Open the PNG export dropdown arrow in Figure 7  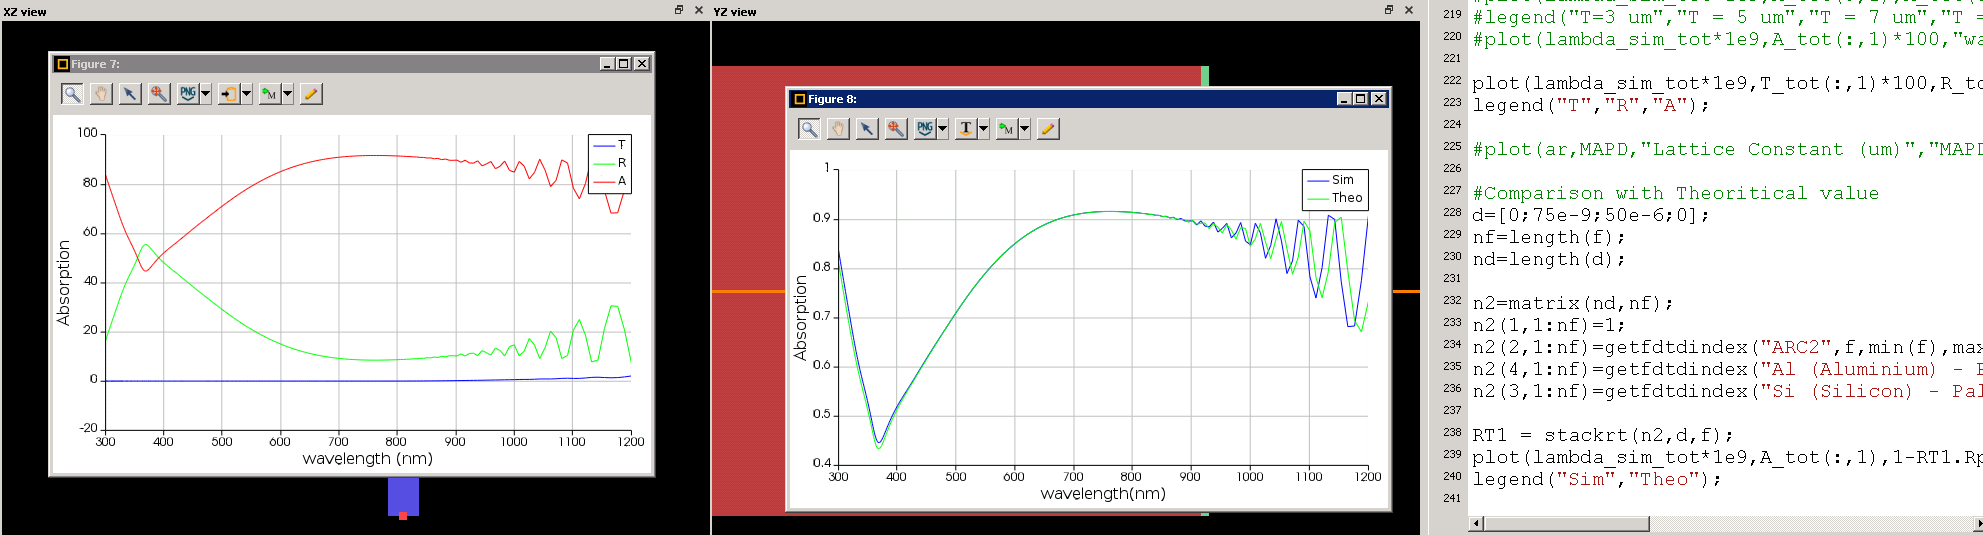[x=206, y=94]
